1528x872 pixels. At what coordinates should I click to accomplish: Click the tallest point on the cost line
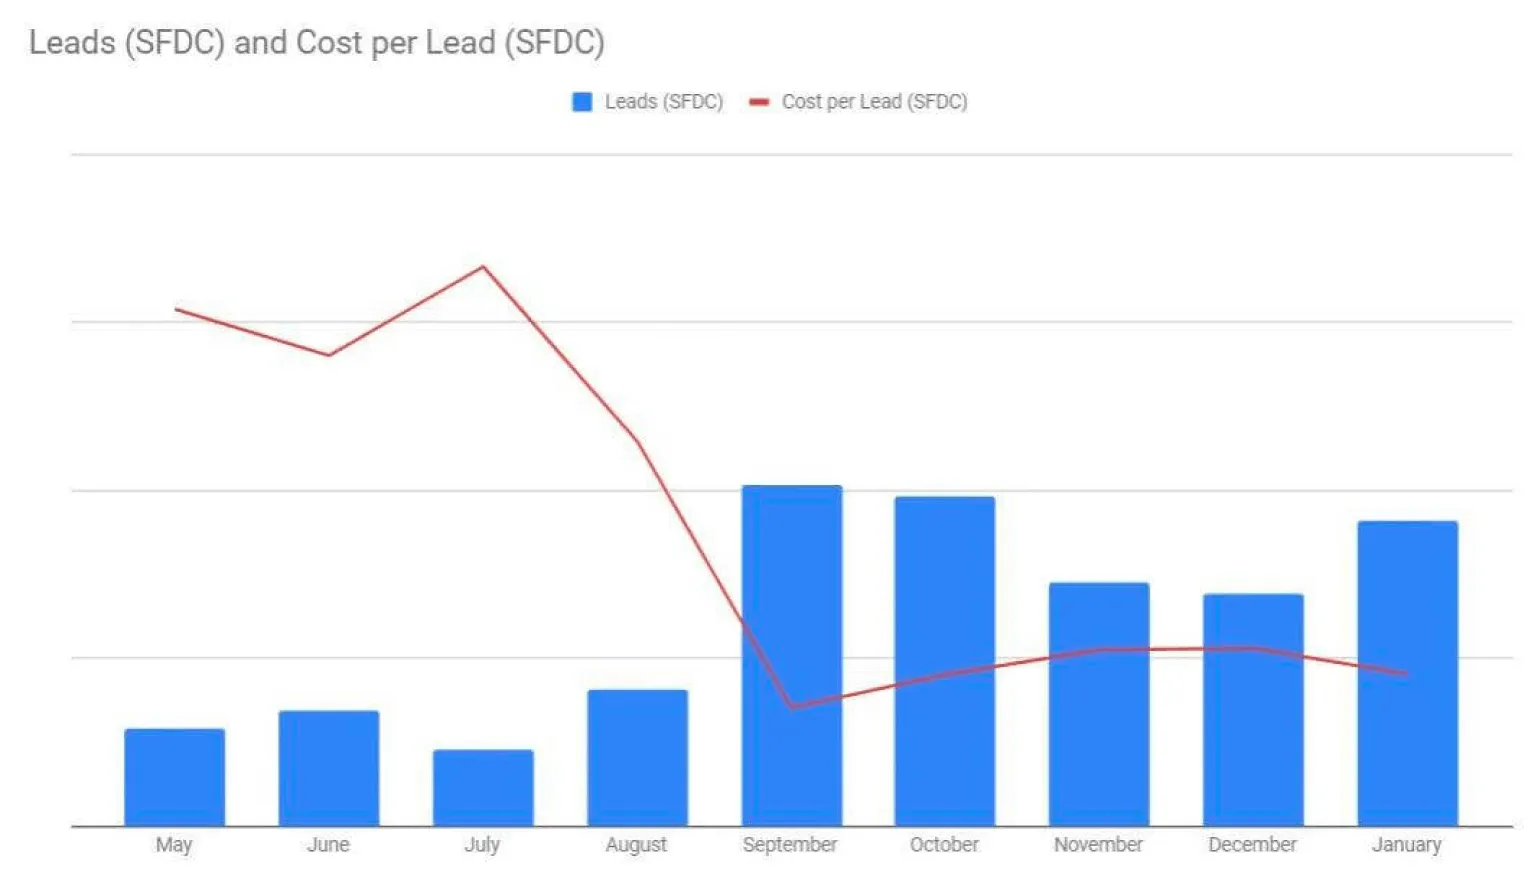(x=482, y=267)
